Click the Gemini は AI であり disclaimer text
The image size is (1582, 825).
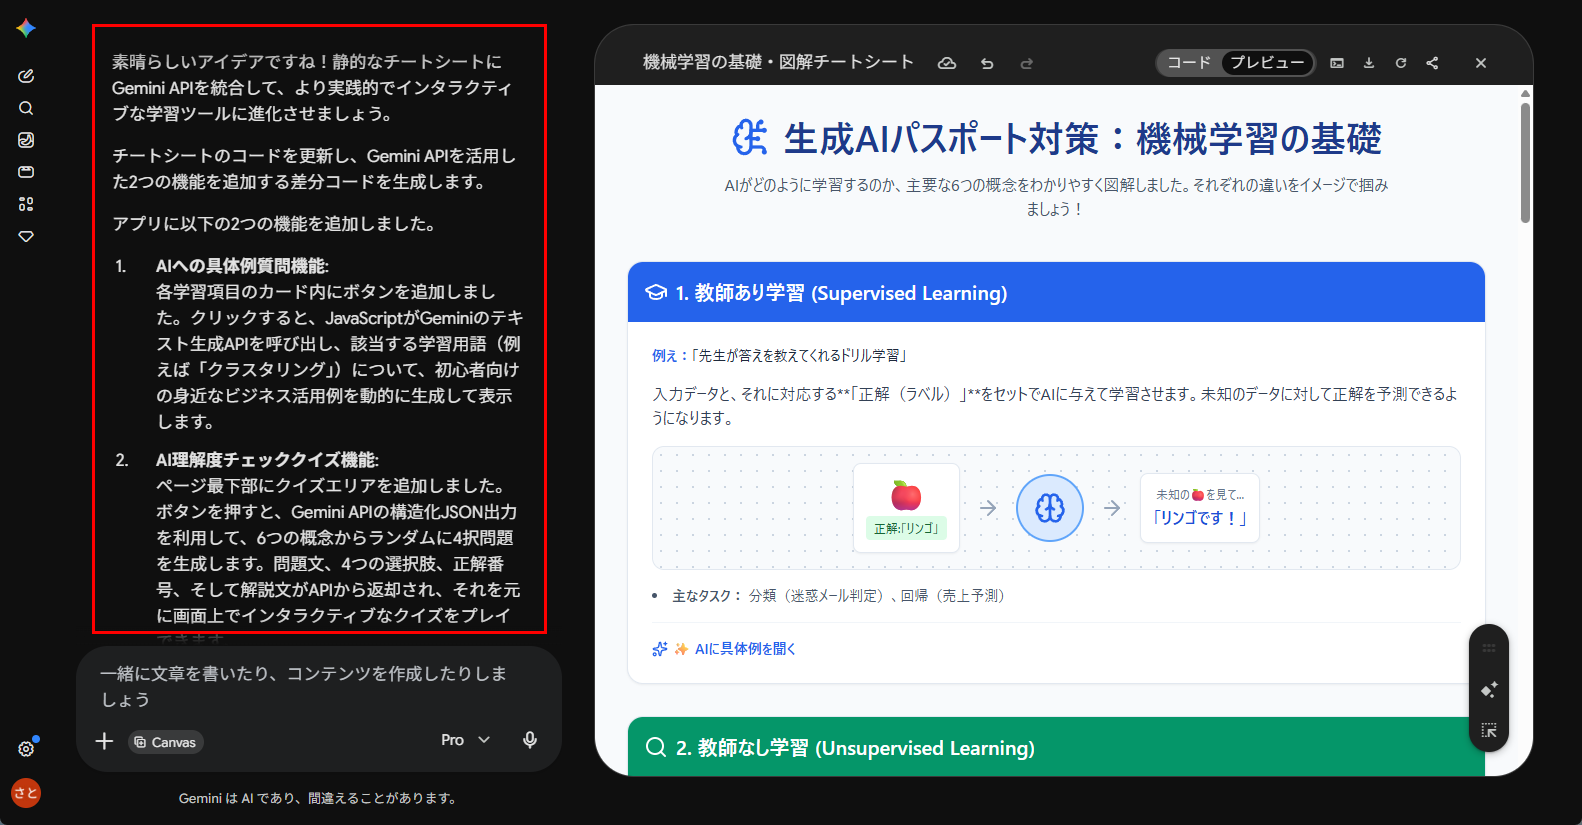click(x=319, y=798)
